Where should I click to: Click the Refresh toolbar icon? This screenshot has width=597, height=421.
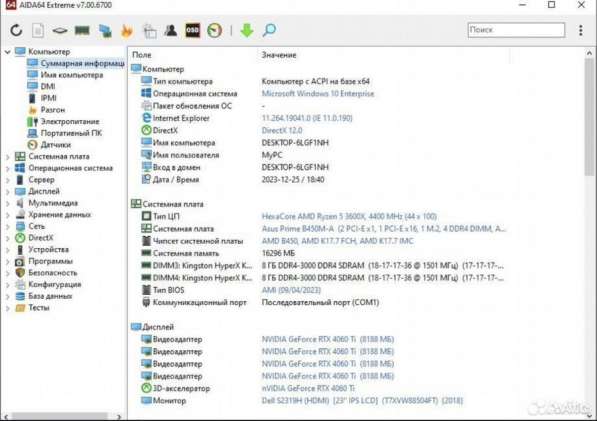pyautogui.click(x=16, y=30)
